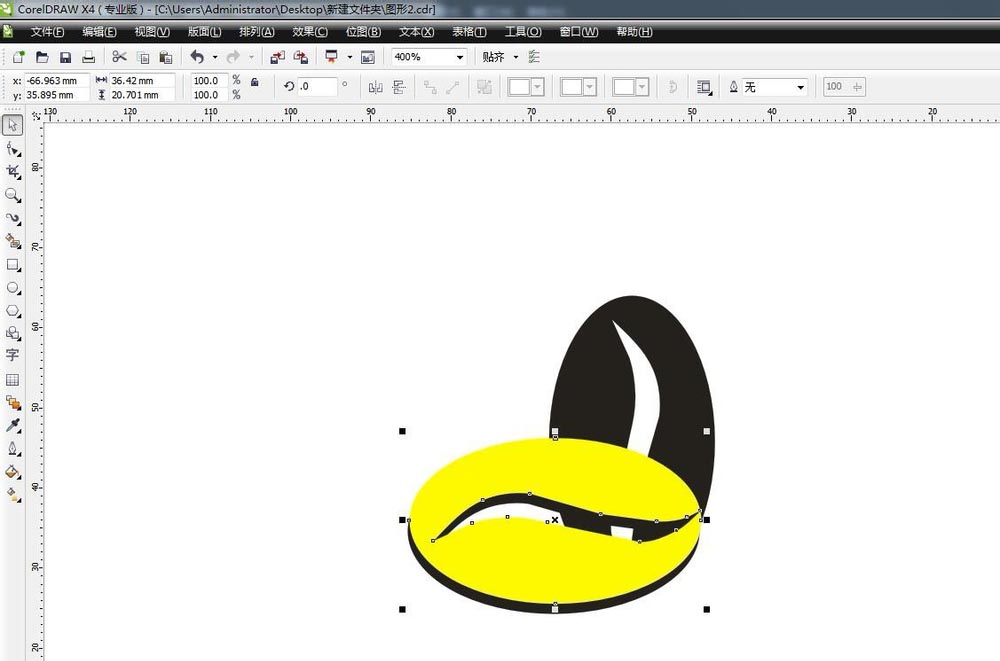Toggle horizontal mirror button
This screenshot has height=661, width=1000.
pos(376,87)
